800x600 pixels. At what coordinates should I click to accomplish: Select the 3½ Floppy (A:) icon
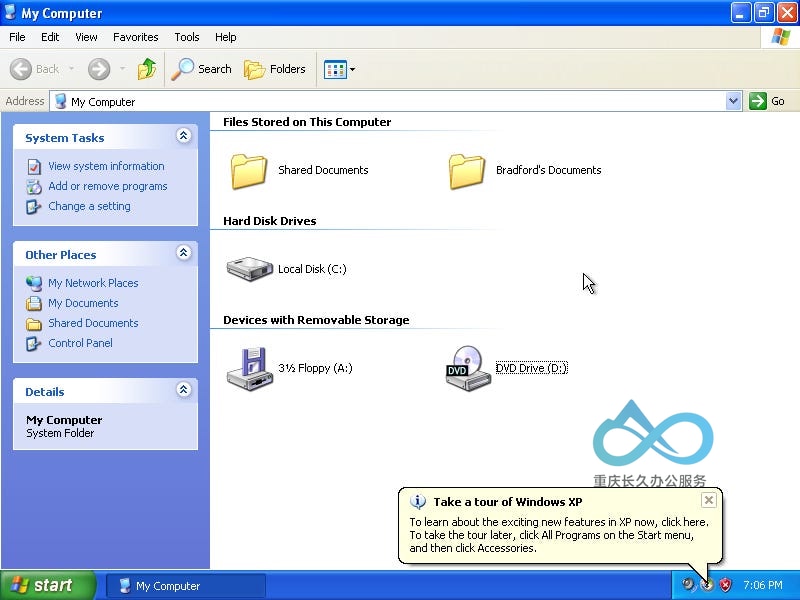pos(249,369)
